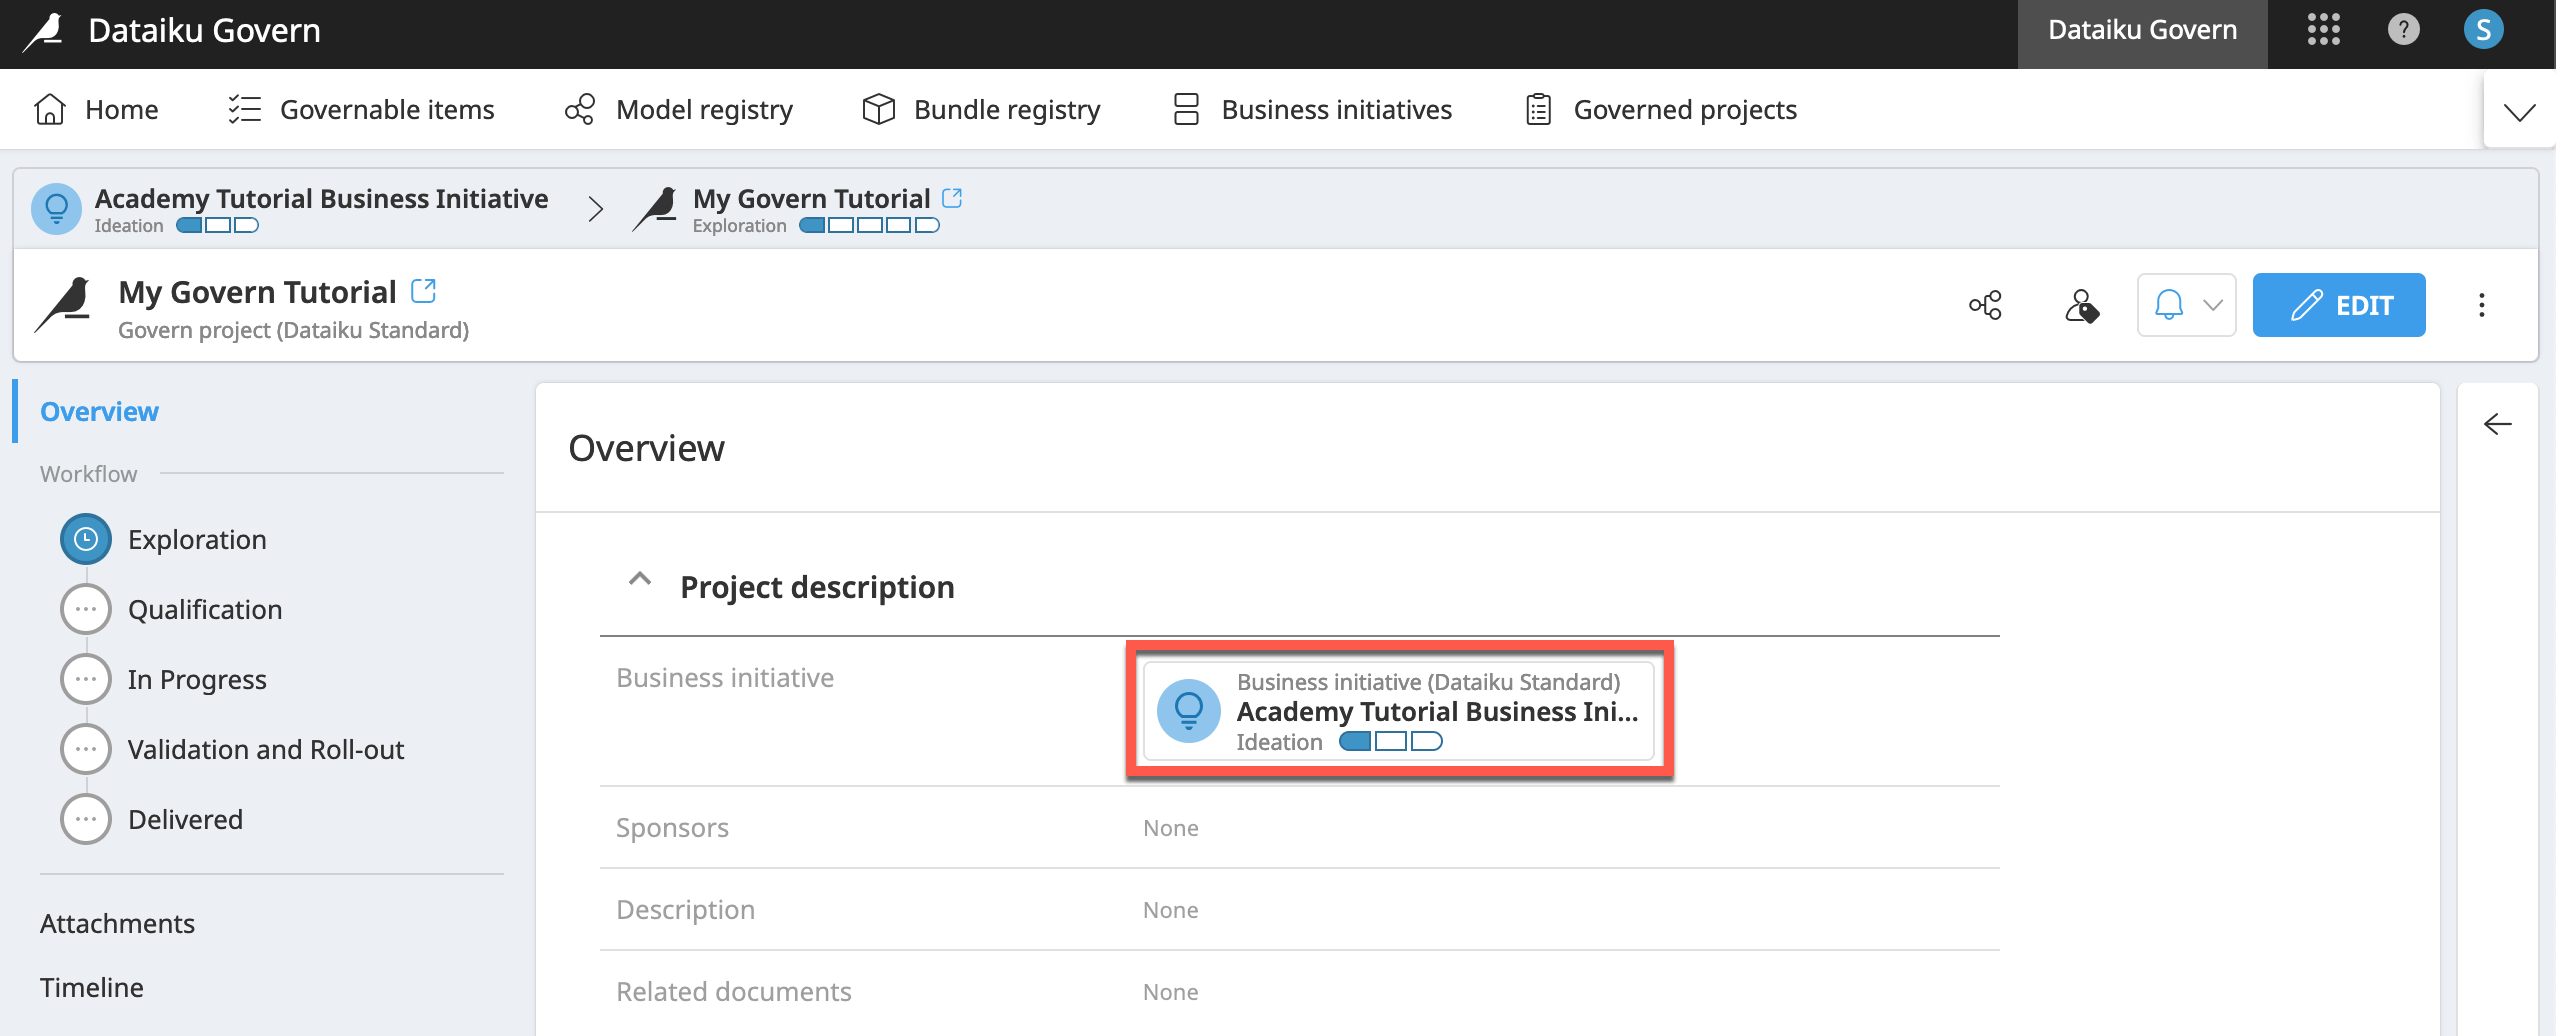
Task: Open the notification bell dropdown arrow
Action: (x=2213, y=305)
